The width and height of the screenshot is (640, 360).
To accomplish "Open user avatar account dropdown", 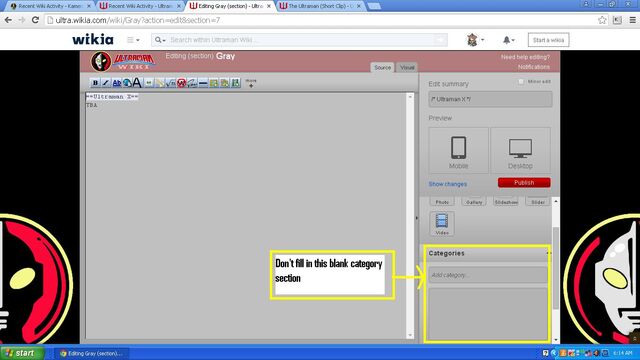I will (x=476, y=40).
